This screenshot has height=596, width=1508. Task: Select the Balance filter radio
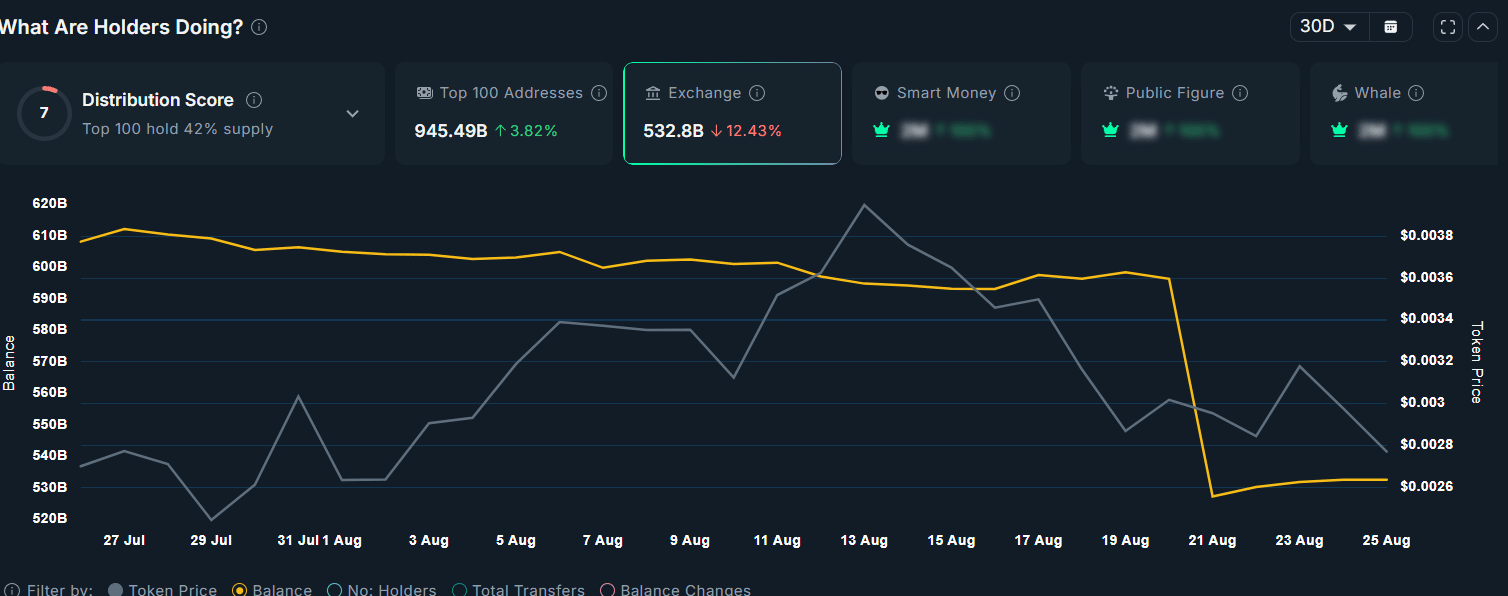pyautogui.click(x=240, y=590)
